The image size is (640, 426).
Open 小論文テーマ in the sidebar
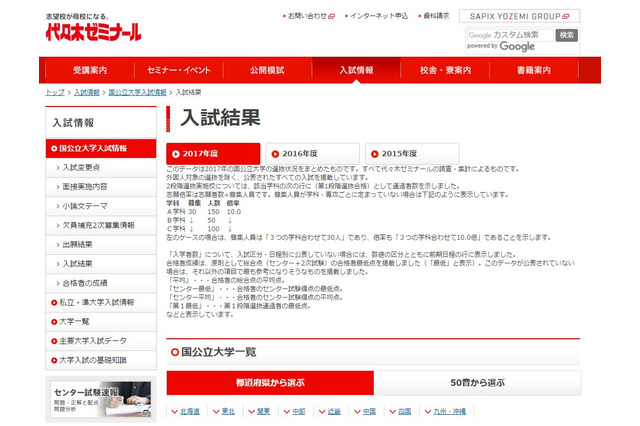pos(101,206)
